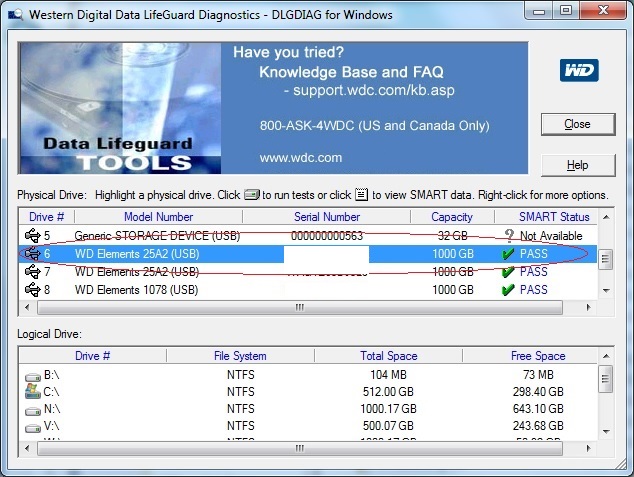
Task: Click logical drive list scroll right arrow
Action: [x=589, y=448]
